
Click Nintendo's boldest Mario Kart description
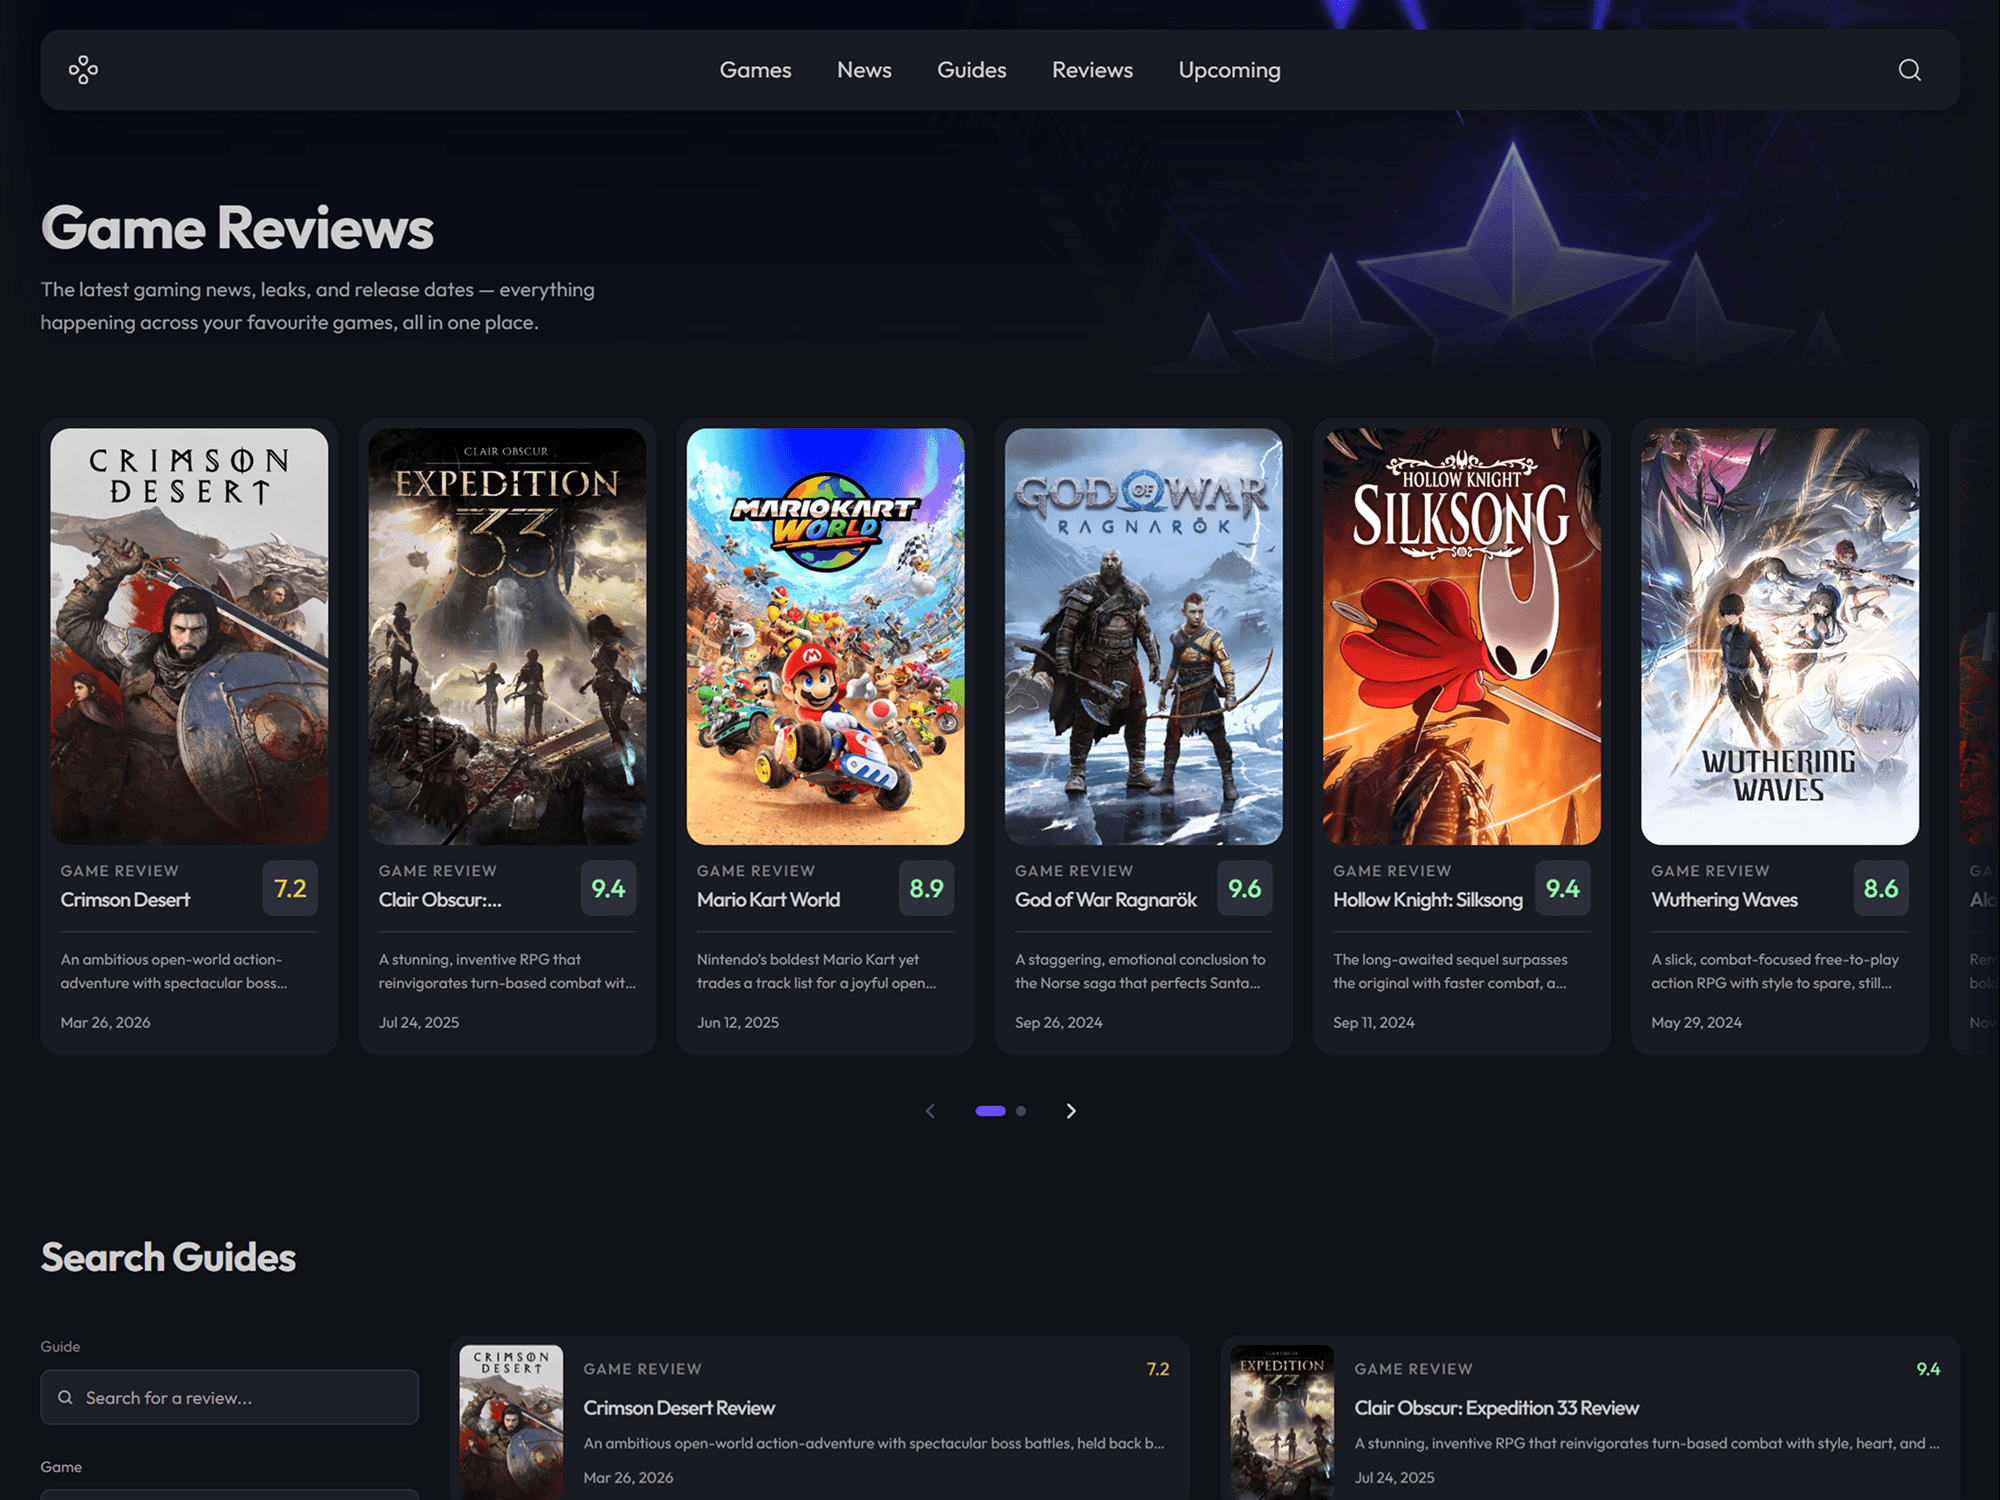pyautogui.click(x=816, y=971)
